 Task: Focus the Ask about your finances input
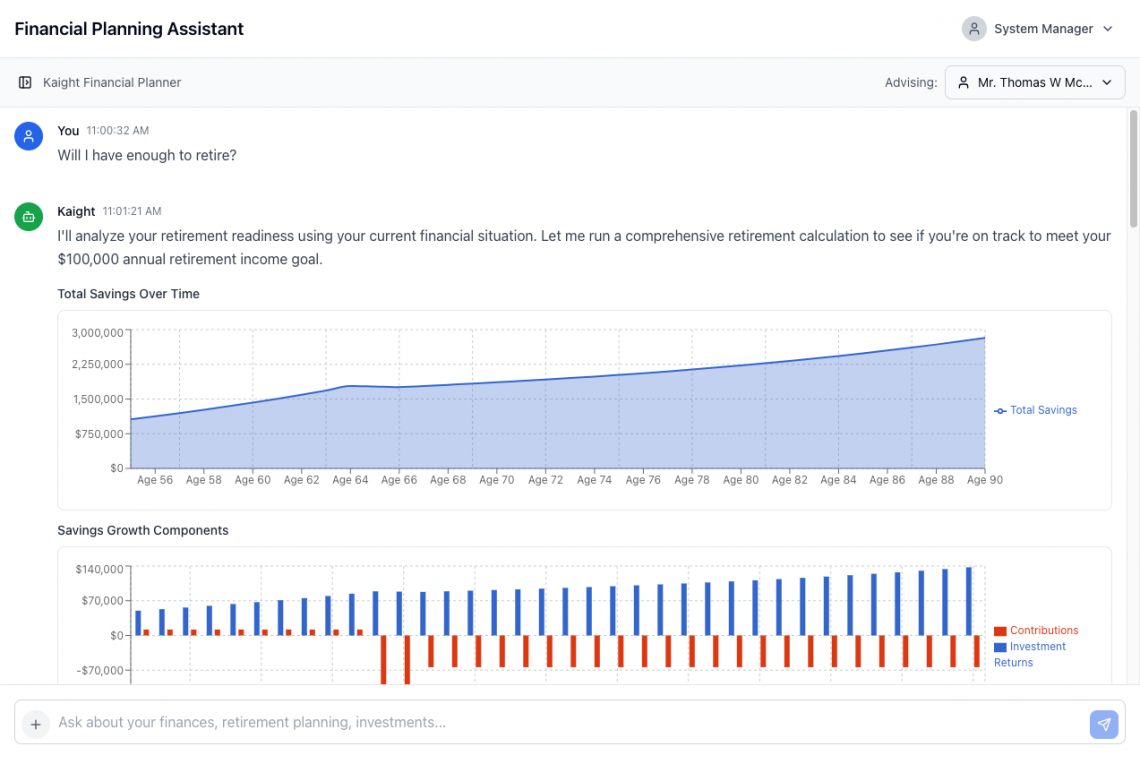[560, 723]
